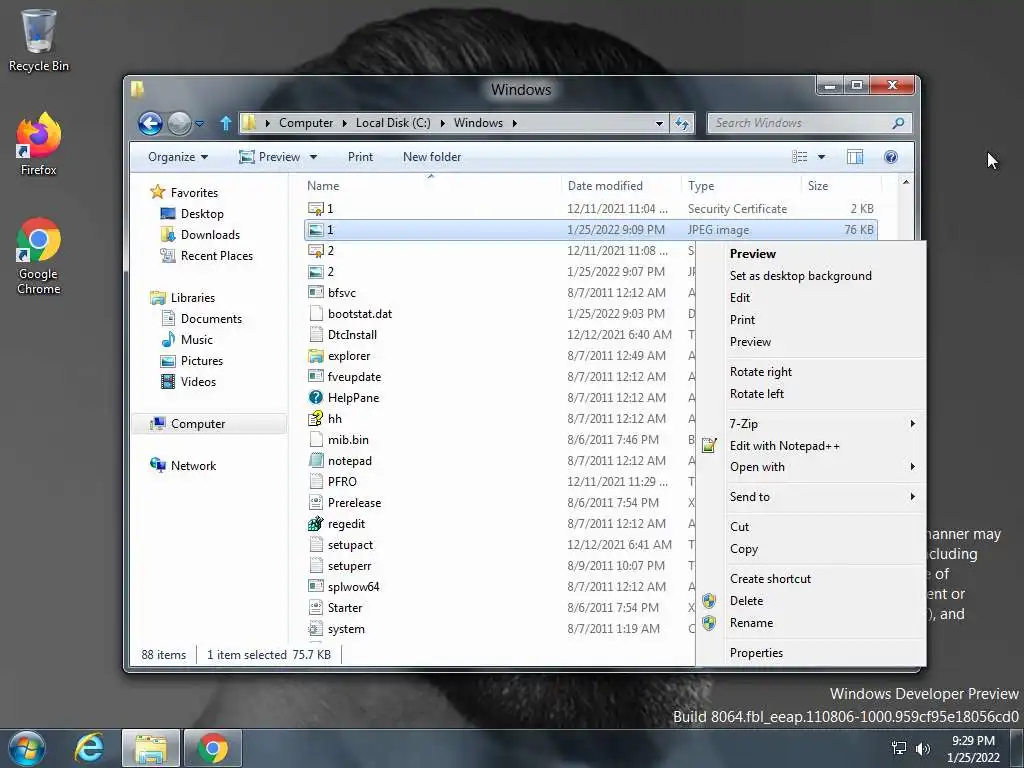Screen dimensions: 1024x768
Task: Open Recent Places in sidebar
Action: click(207, 256)
